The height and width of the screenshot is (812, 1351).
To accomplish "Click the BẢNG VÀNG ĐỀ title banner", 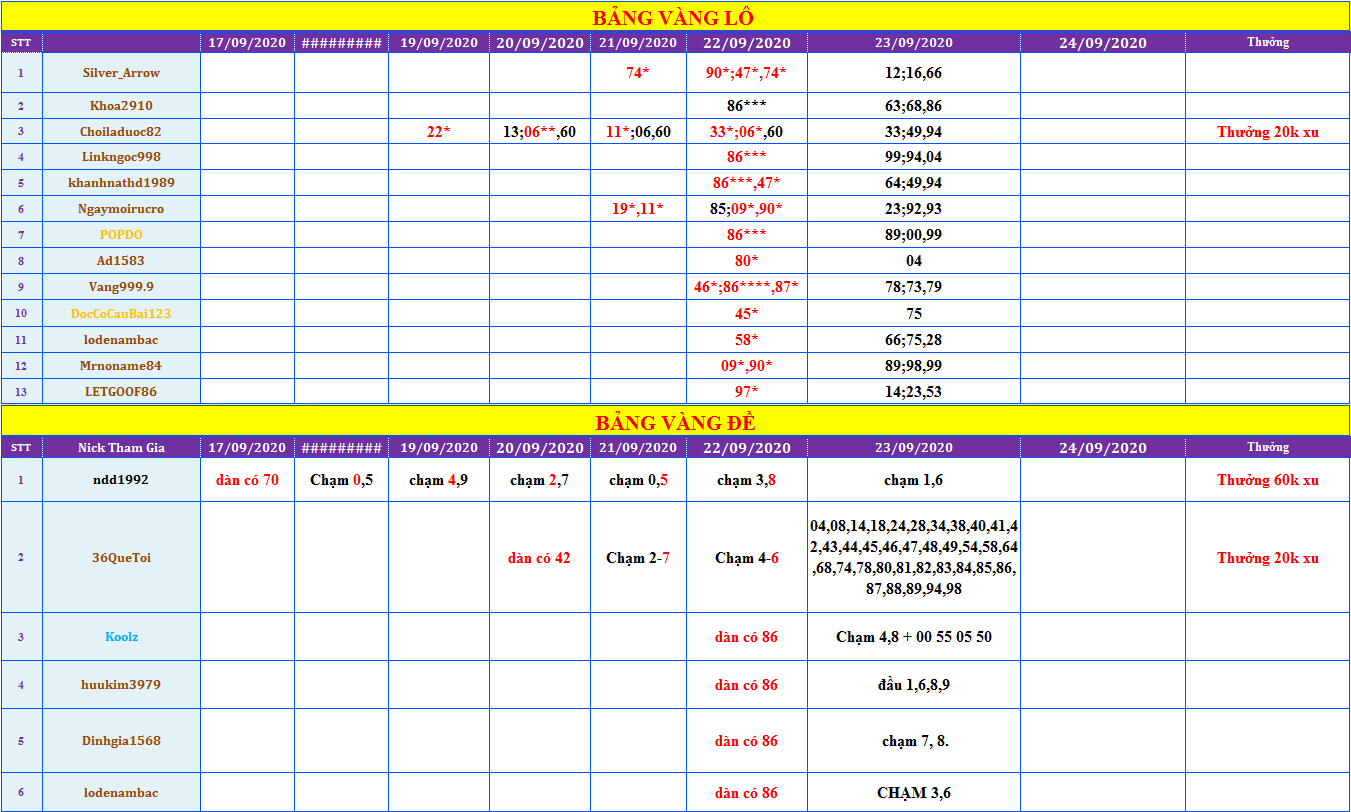I will [674, 422].
